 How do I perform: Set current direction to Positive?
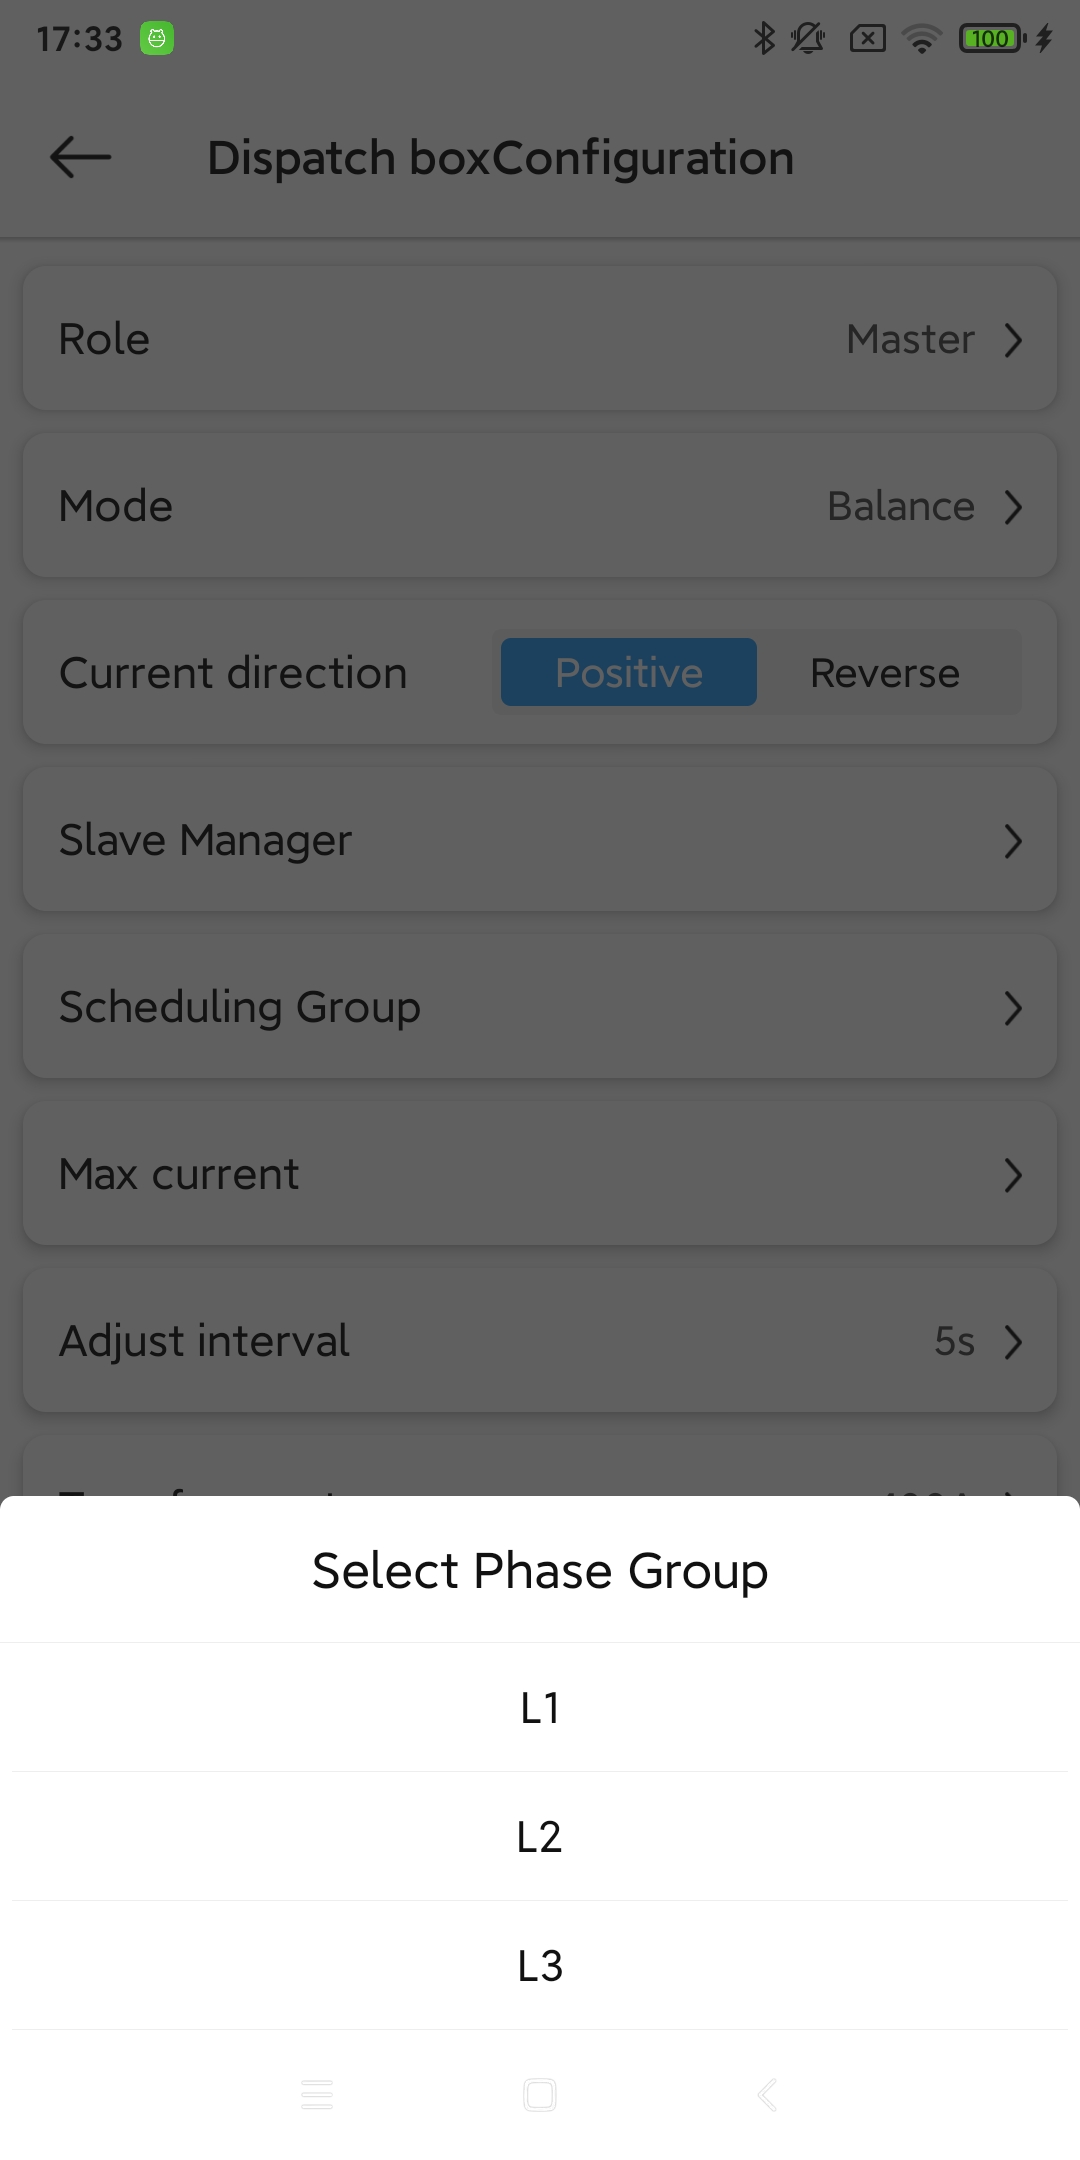pyautogui.click(x=628, y=673)
